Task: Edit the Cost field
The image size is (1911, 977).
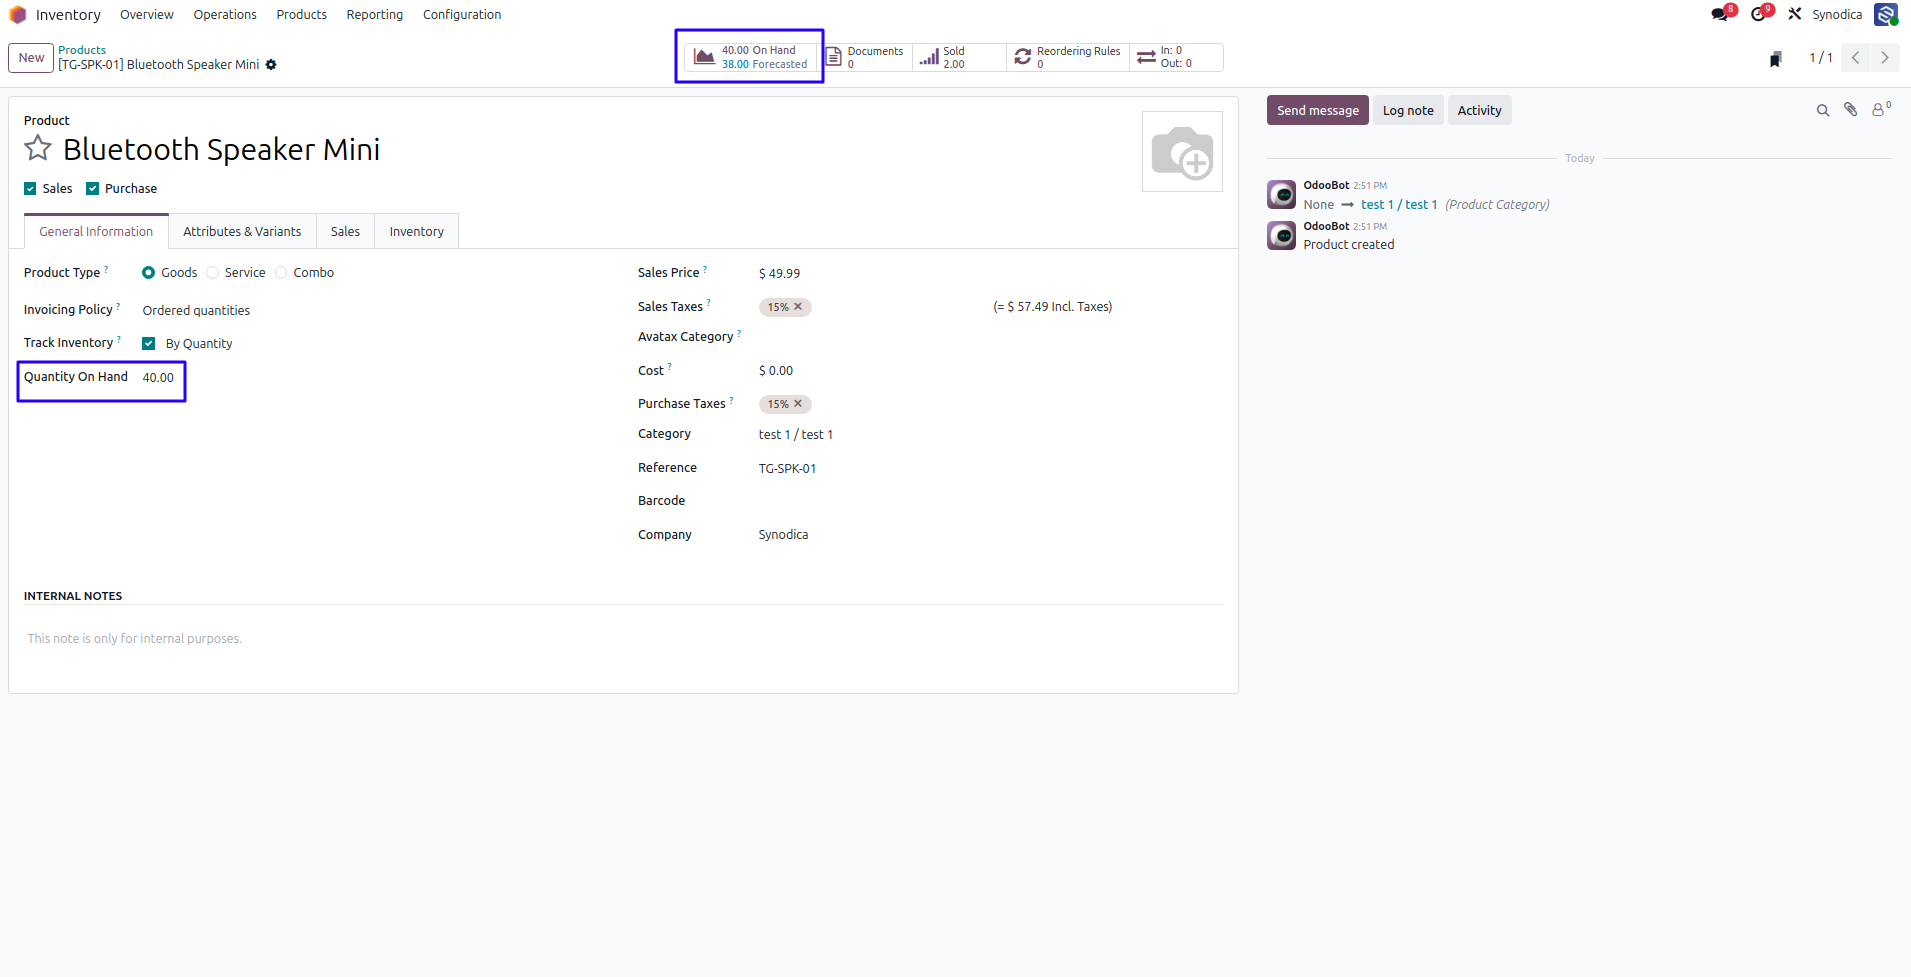Action: pyautogui.click(x=776, y=371)
